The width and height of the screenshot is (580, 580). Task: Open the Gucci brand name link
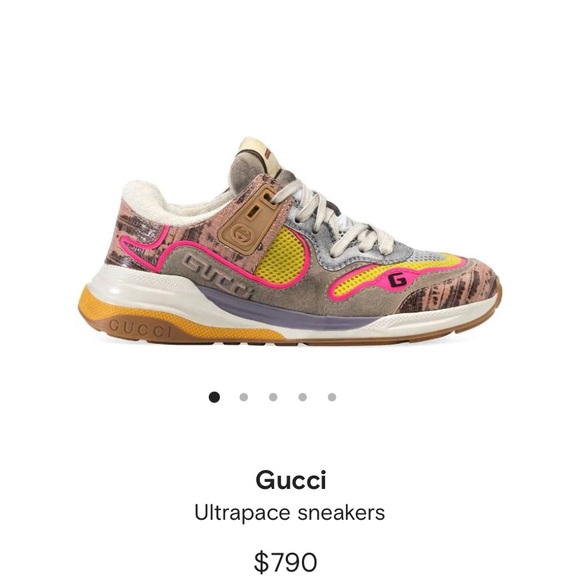click(x=291, y=480)
